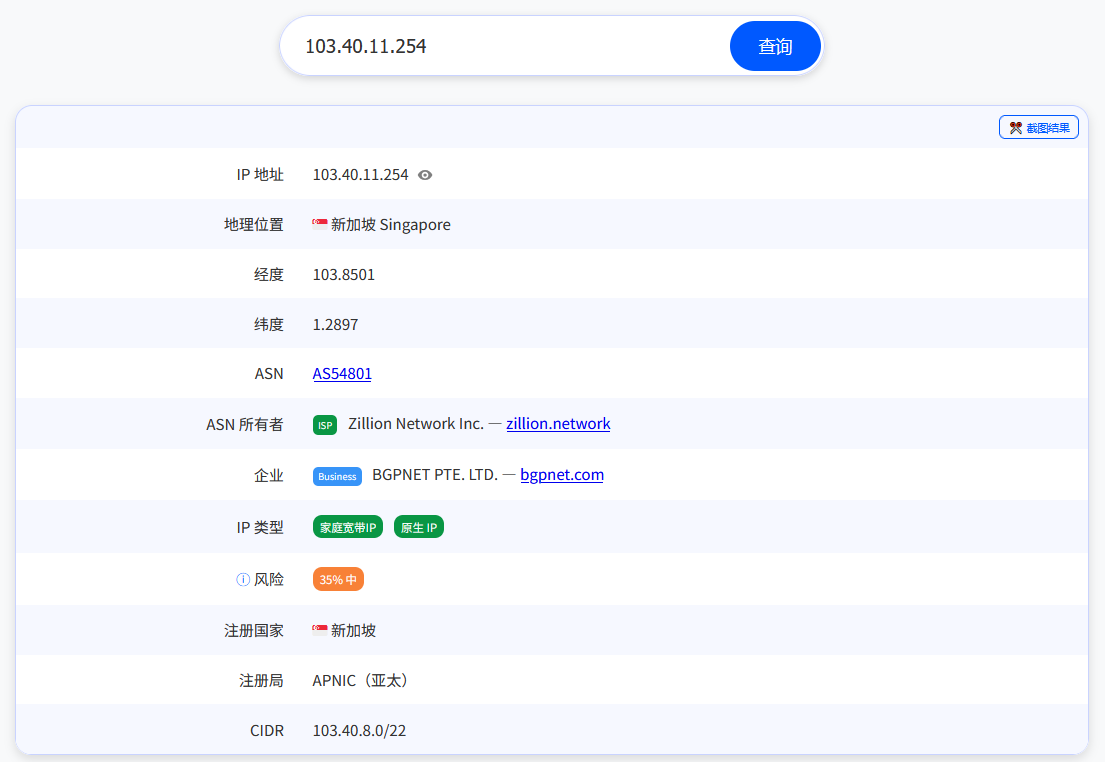Select the 原生 IP tag
This screenshot has height=762, width=1105.
pyautogui.click(x=418, y=527)
